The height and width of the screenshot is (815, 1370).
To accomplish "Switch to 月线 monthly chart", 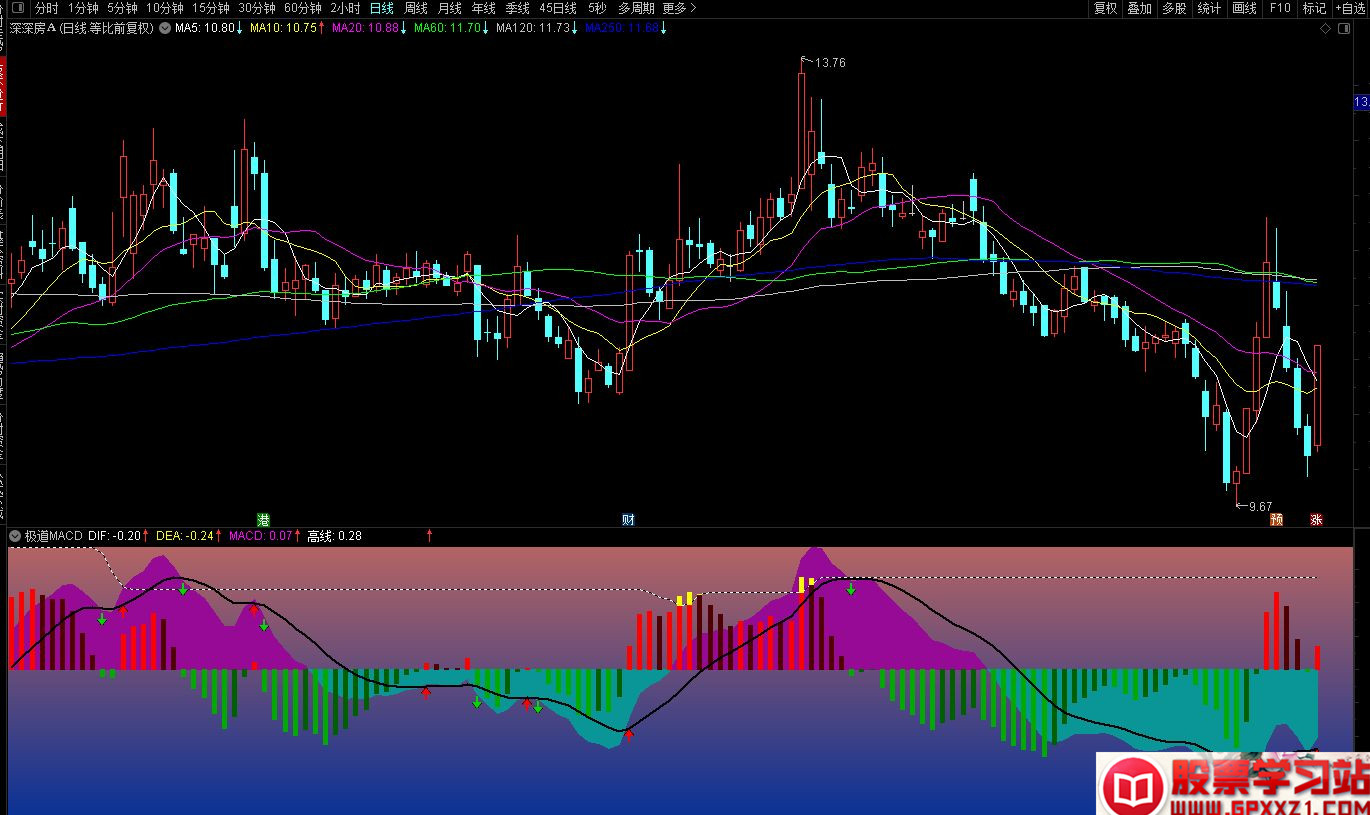I will 450,8.
